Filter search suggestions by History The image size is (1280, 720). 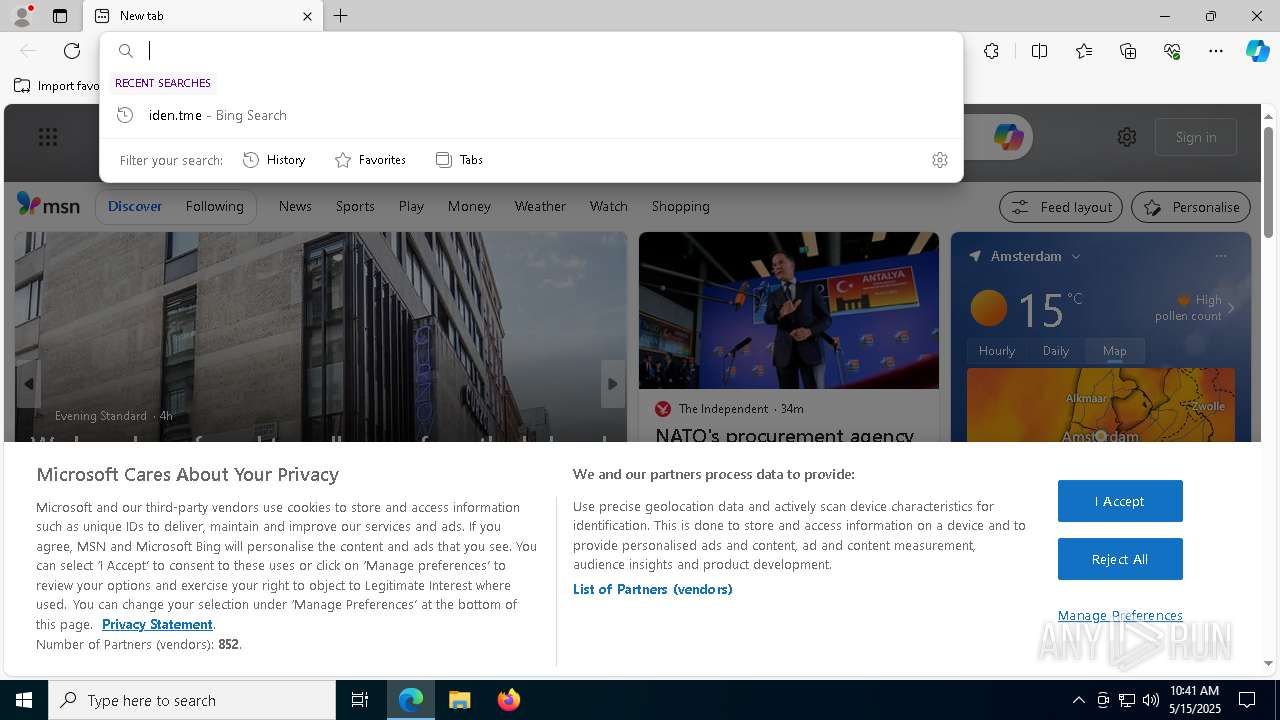[x=275, y=160]
